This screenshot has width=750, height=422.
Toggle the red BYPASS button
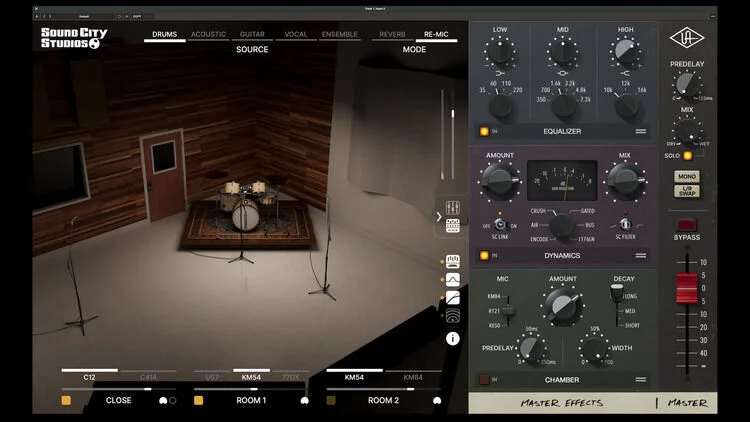[x=687, y=225]
